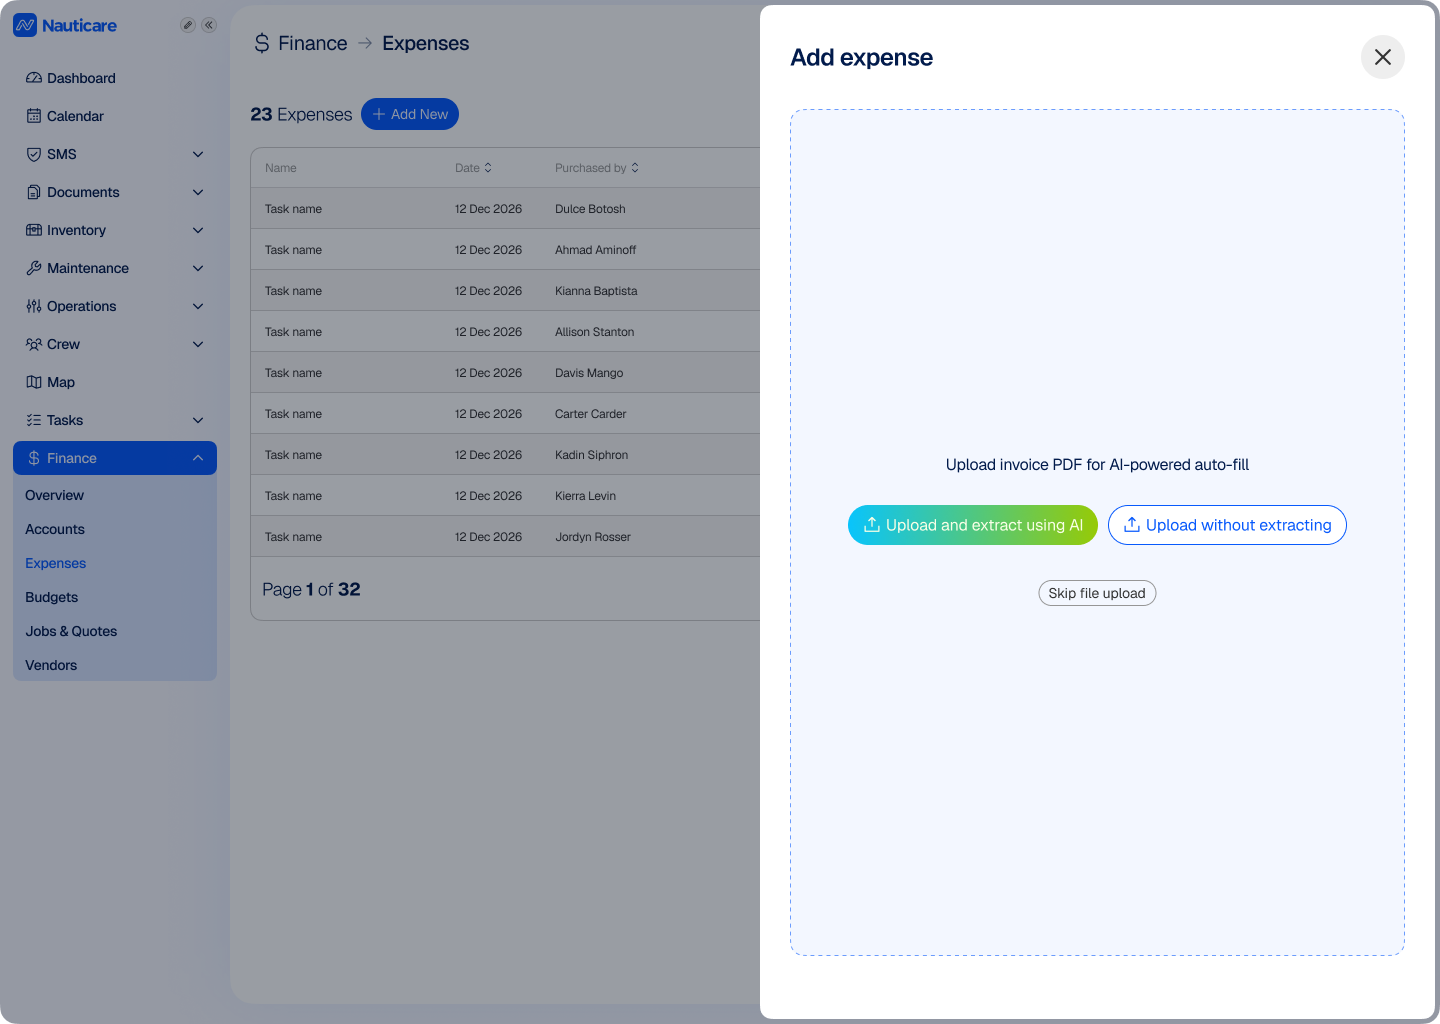Open Vendors under Finance
This screenshot has height=1024, width=1440.
click(x=51, y=665)
